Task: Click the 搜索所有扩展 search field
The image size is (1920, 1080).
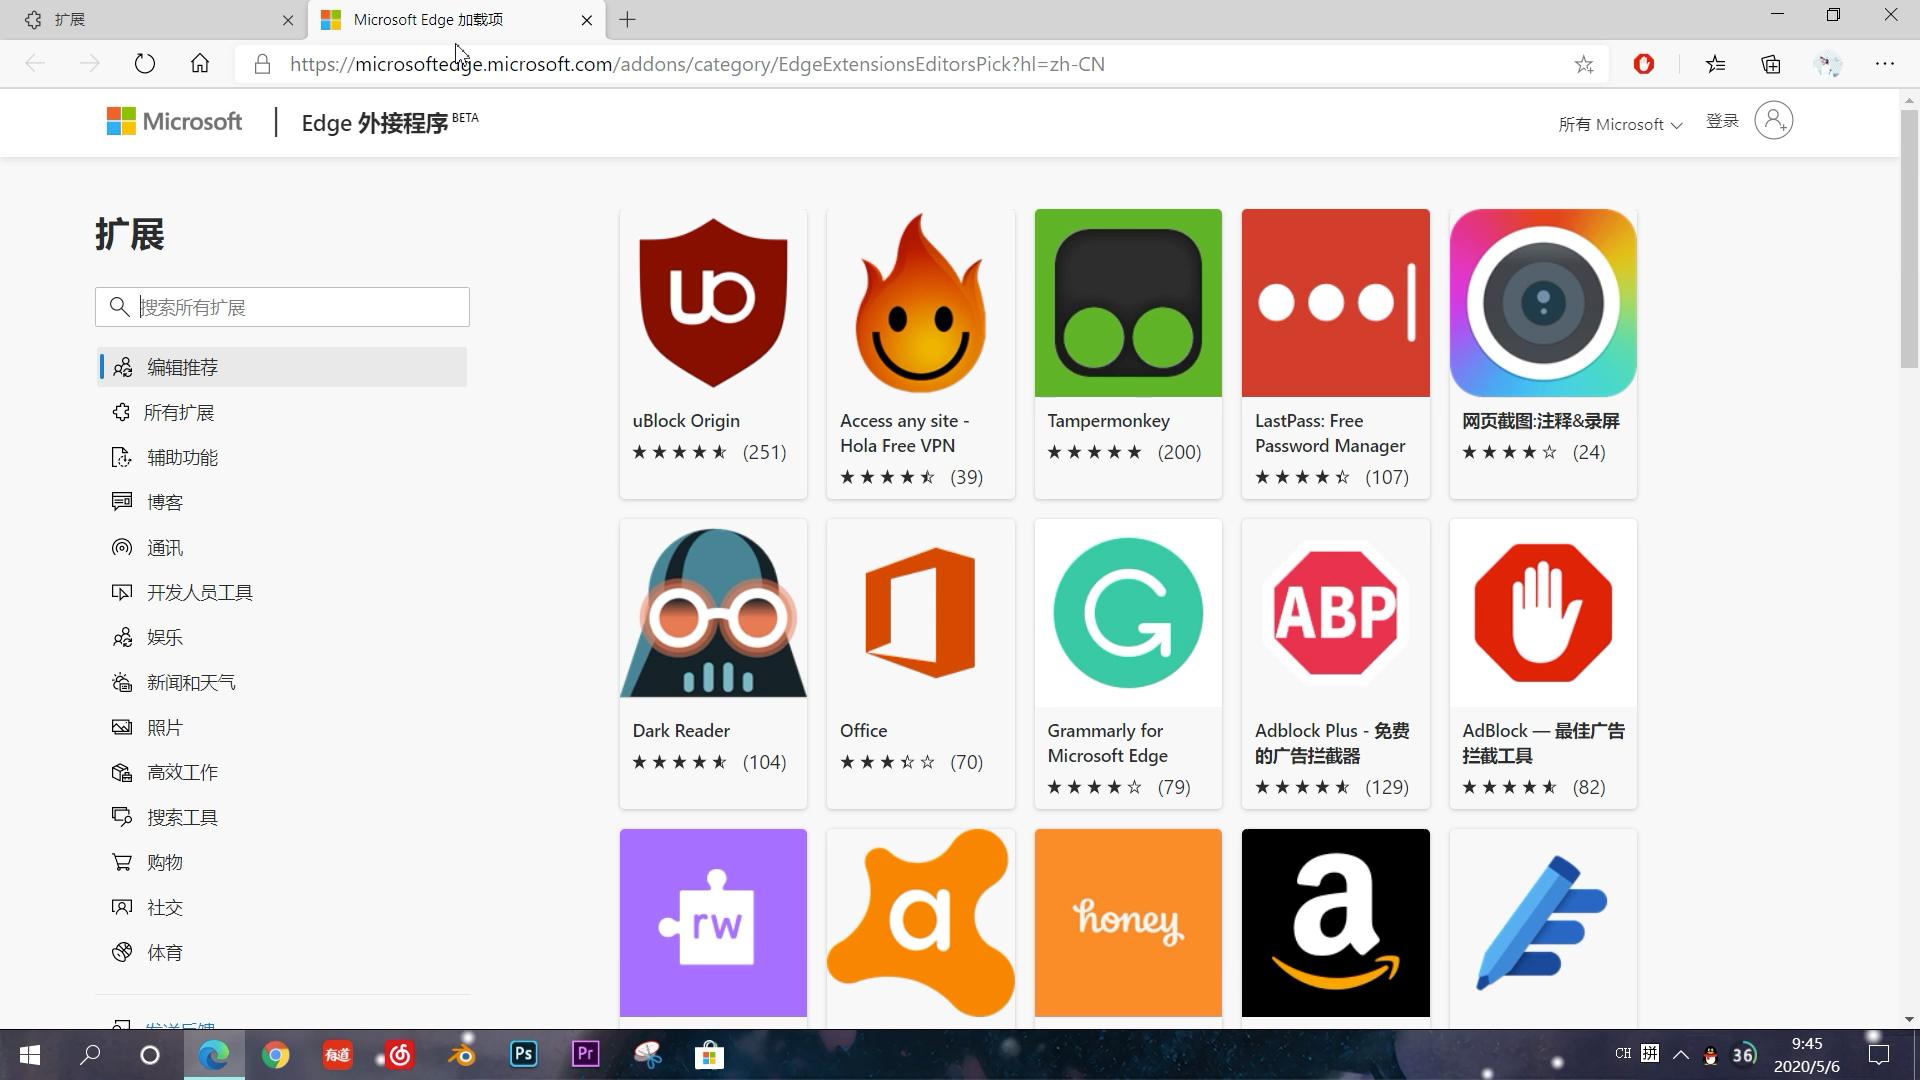Action: (282, 307)
